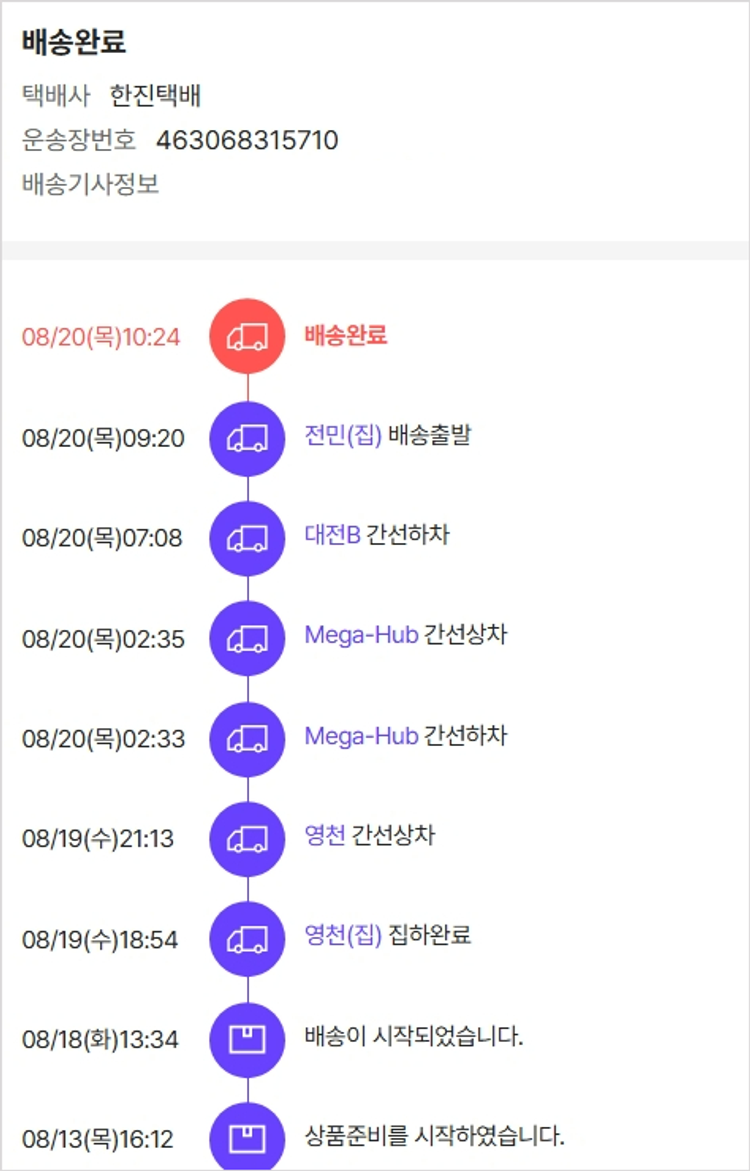Screen dimensions: 750x1171
Task: Click the 영천 link in 간선상차 row
Action: coord(325,836)
